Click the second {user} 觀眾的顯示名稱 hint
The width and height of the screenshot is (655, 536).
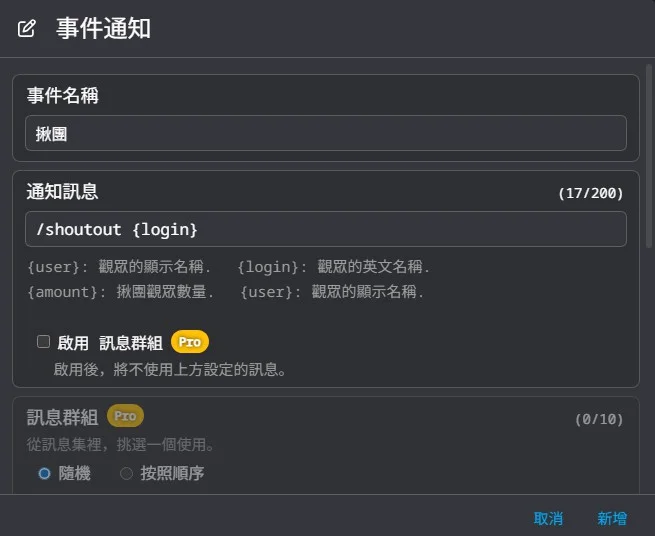332,292
